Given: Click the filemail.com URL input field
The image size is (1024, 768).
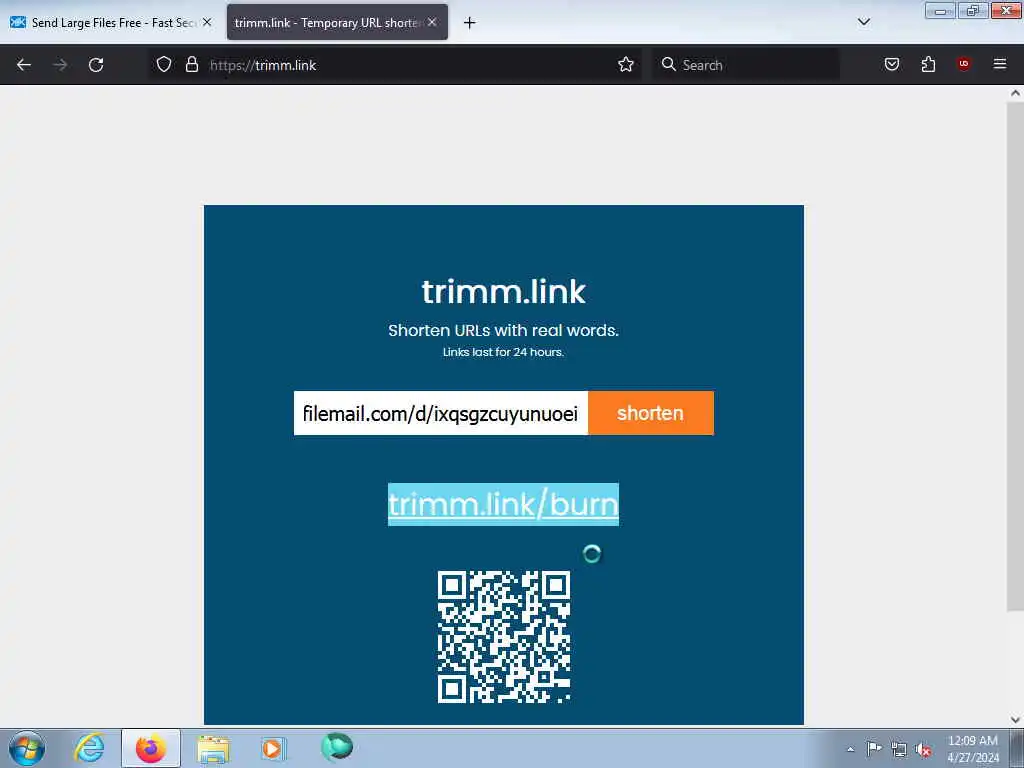Looking at the screenshot, I should click(441, 413).
